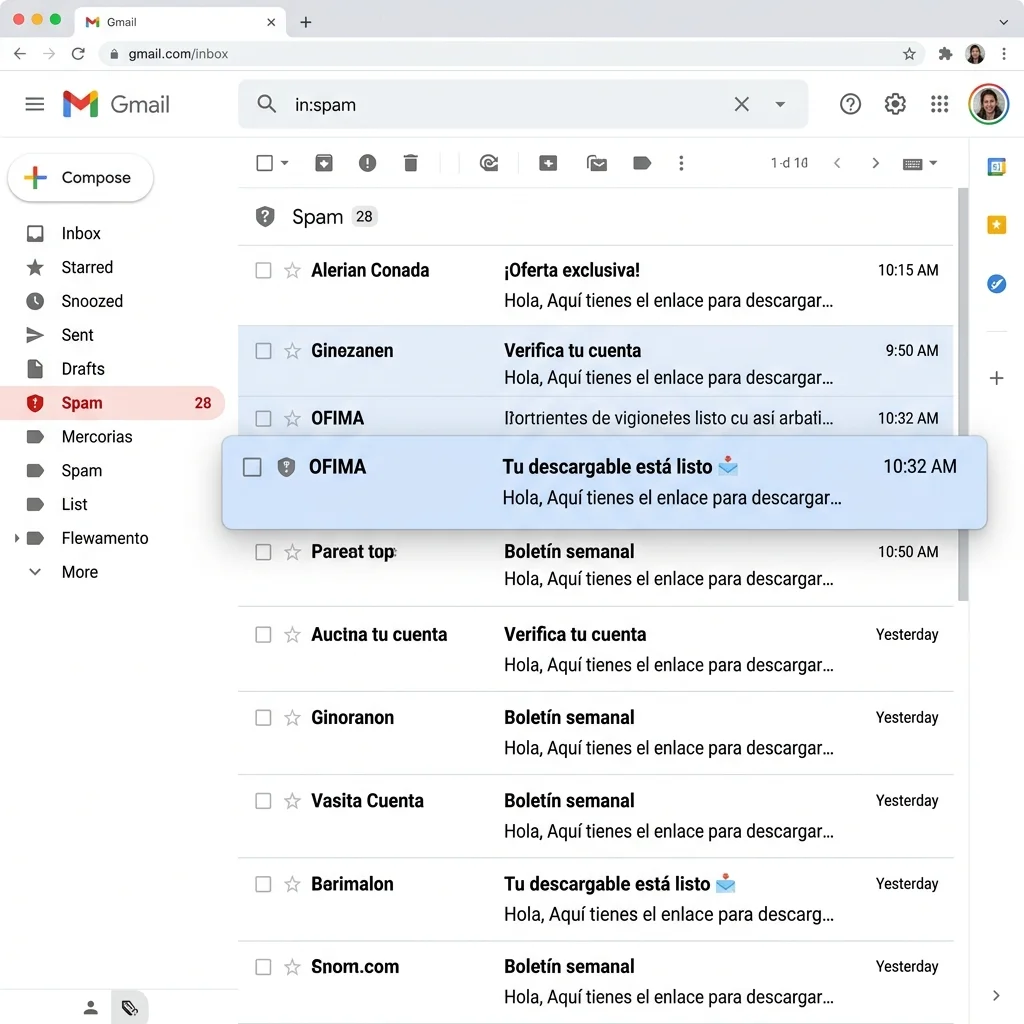This screenshot has width=1024, height=1024.
Task: Clear the search with the X icon
Action: coord(741,104)
